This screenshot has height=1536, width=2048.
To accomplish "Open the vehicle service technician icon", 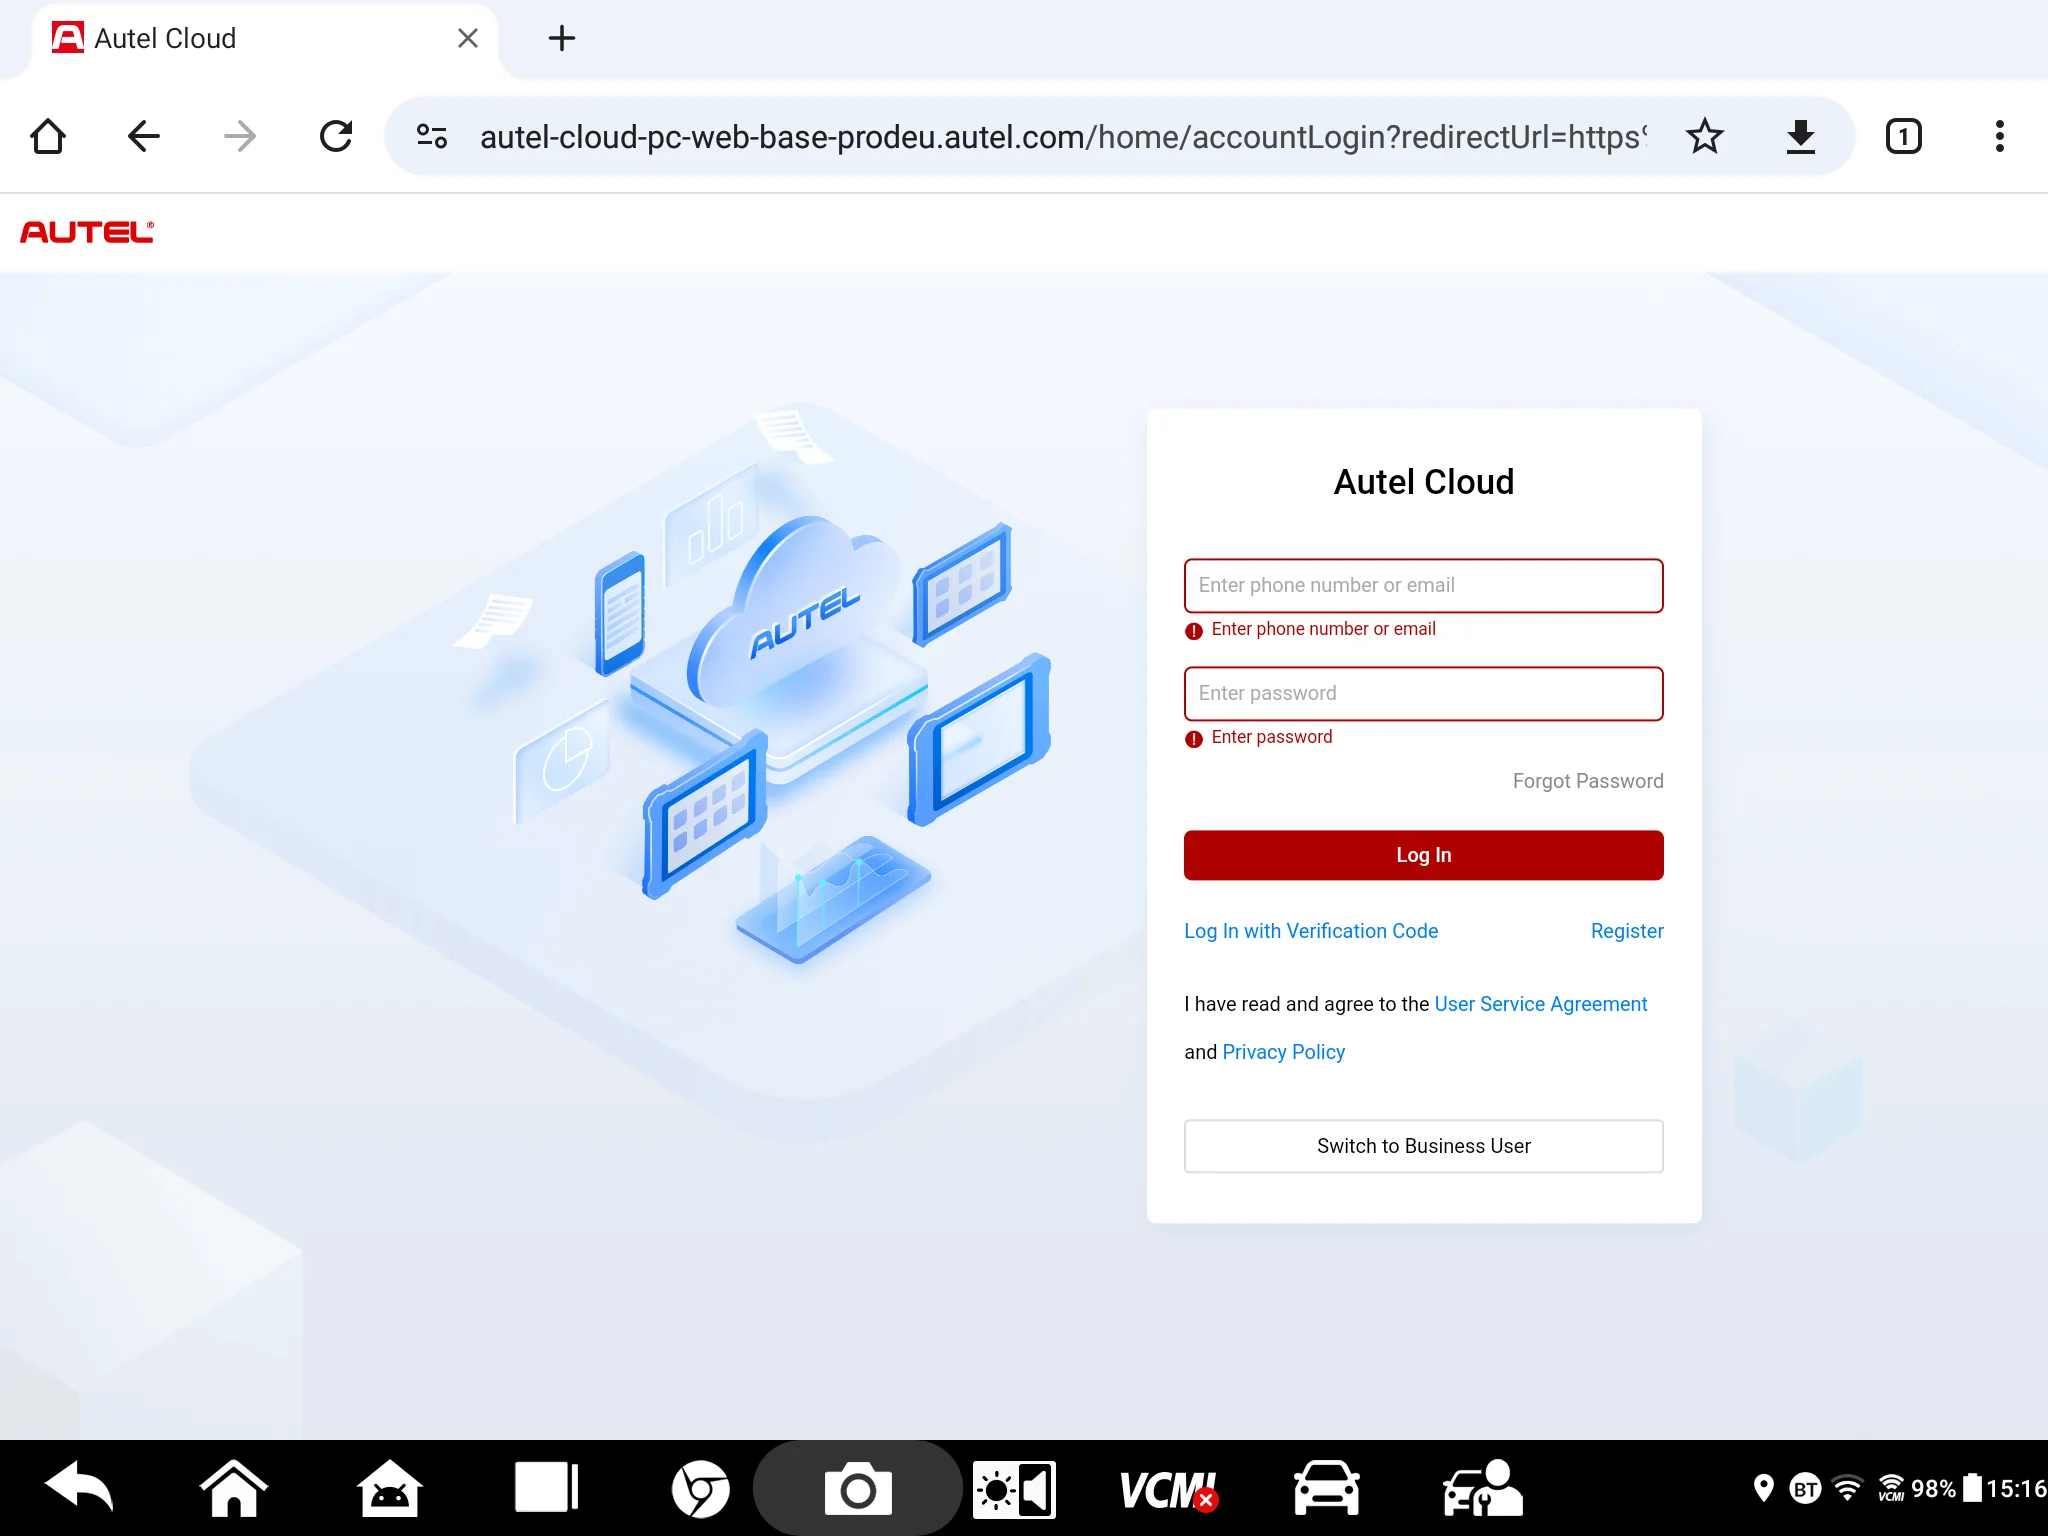I will (1482, 1489).
